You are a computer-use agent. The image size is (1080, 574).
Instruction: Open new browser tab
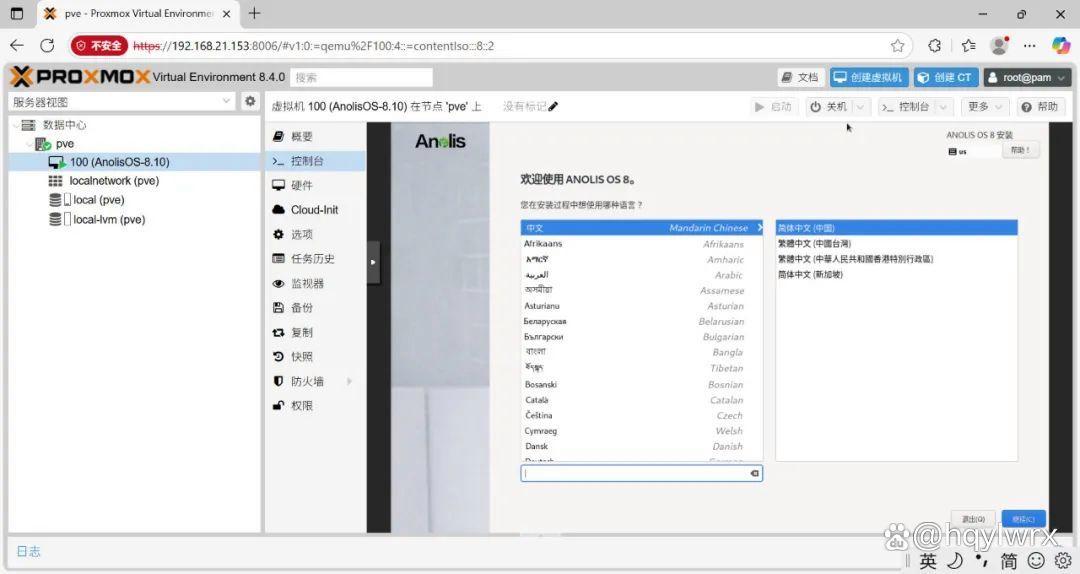click(254, 13)
